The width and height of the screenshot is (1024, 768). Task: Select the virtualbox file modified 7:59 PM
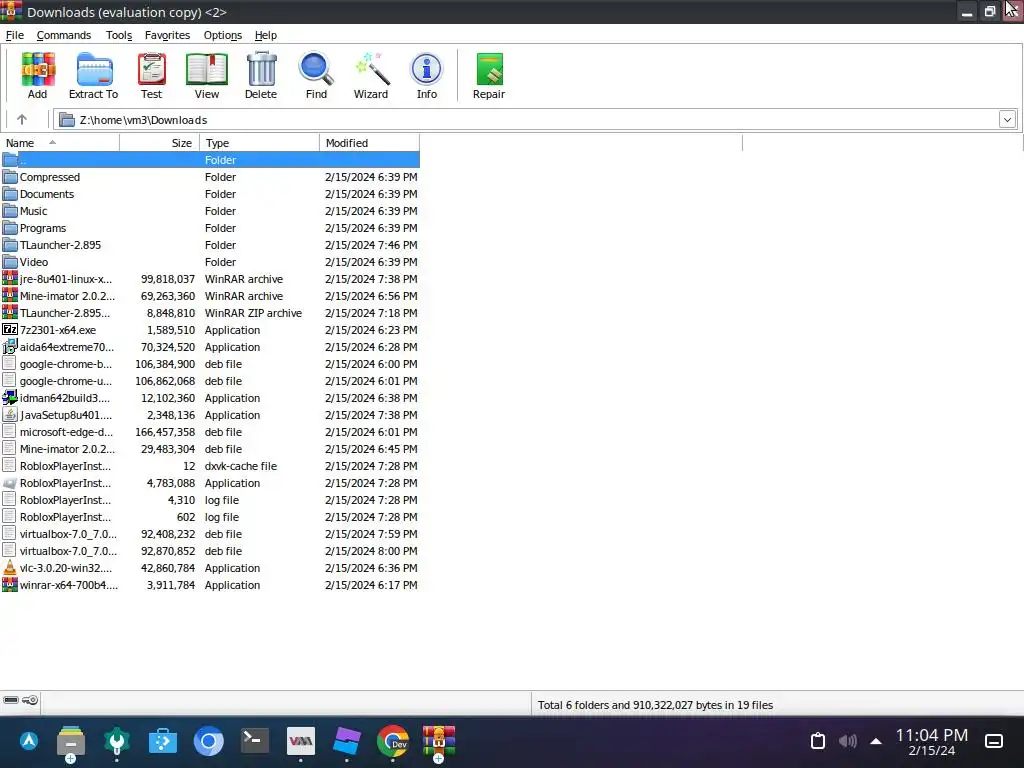pos(210,534)
